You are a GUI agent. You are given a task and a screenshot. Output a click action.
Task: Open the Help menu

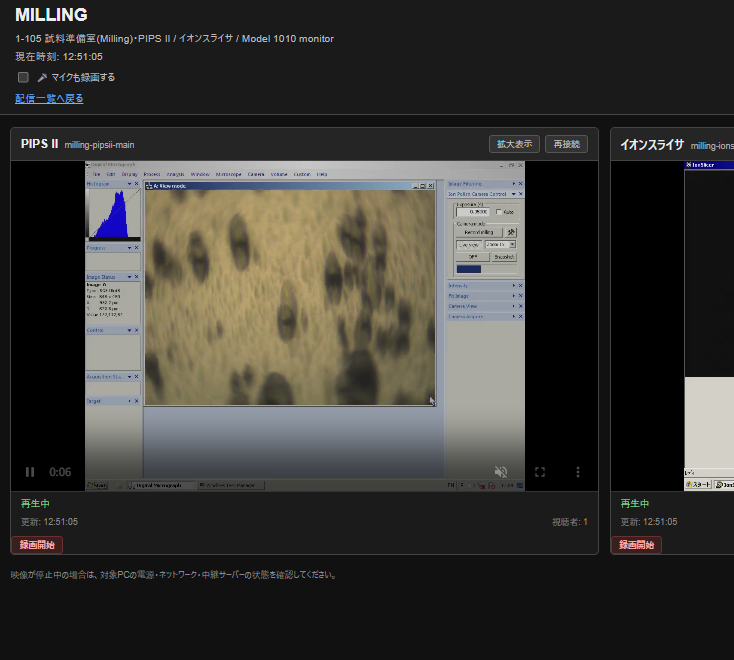tap(322, 174)
